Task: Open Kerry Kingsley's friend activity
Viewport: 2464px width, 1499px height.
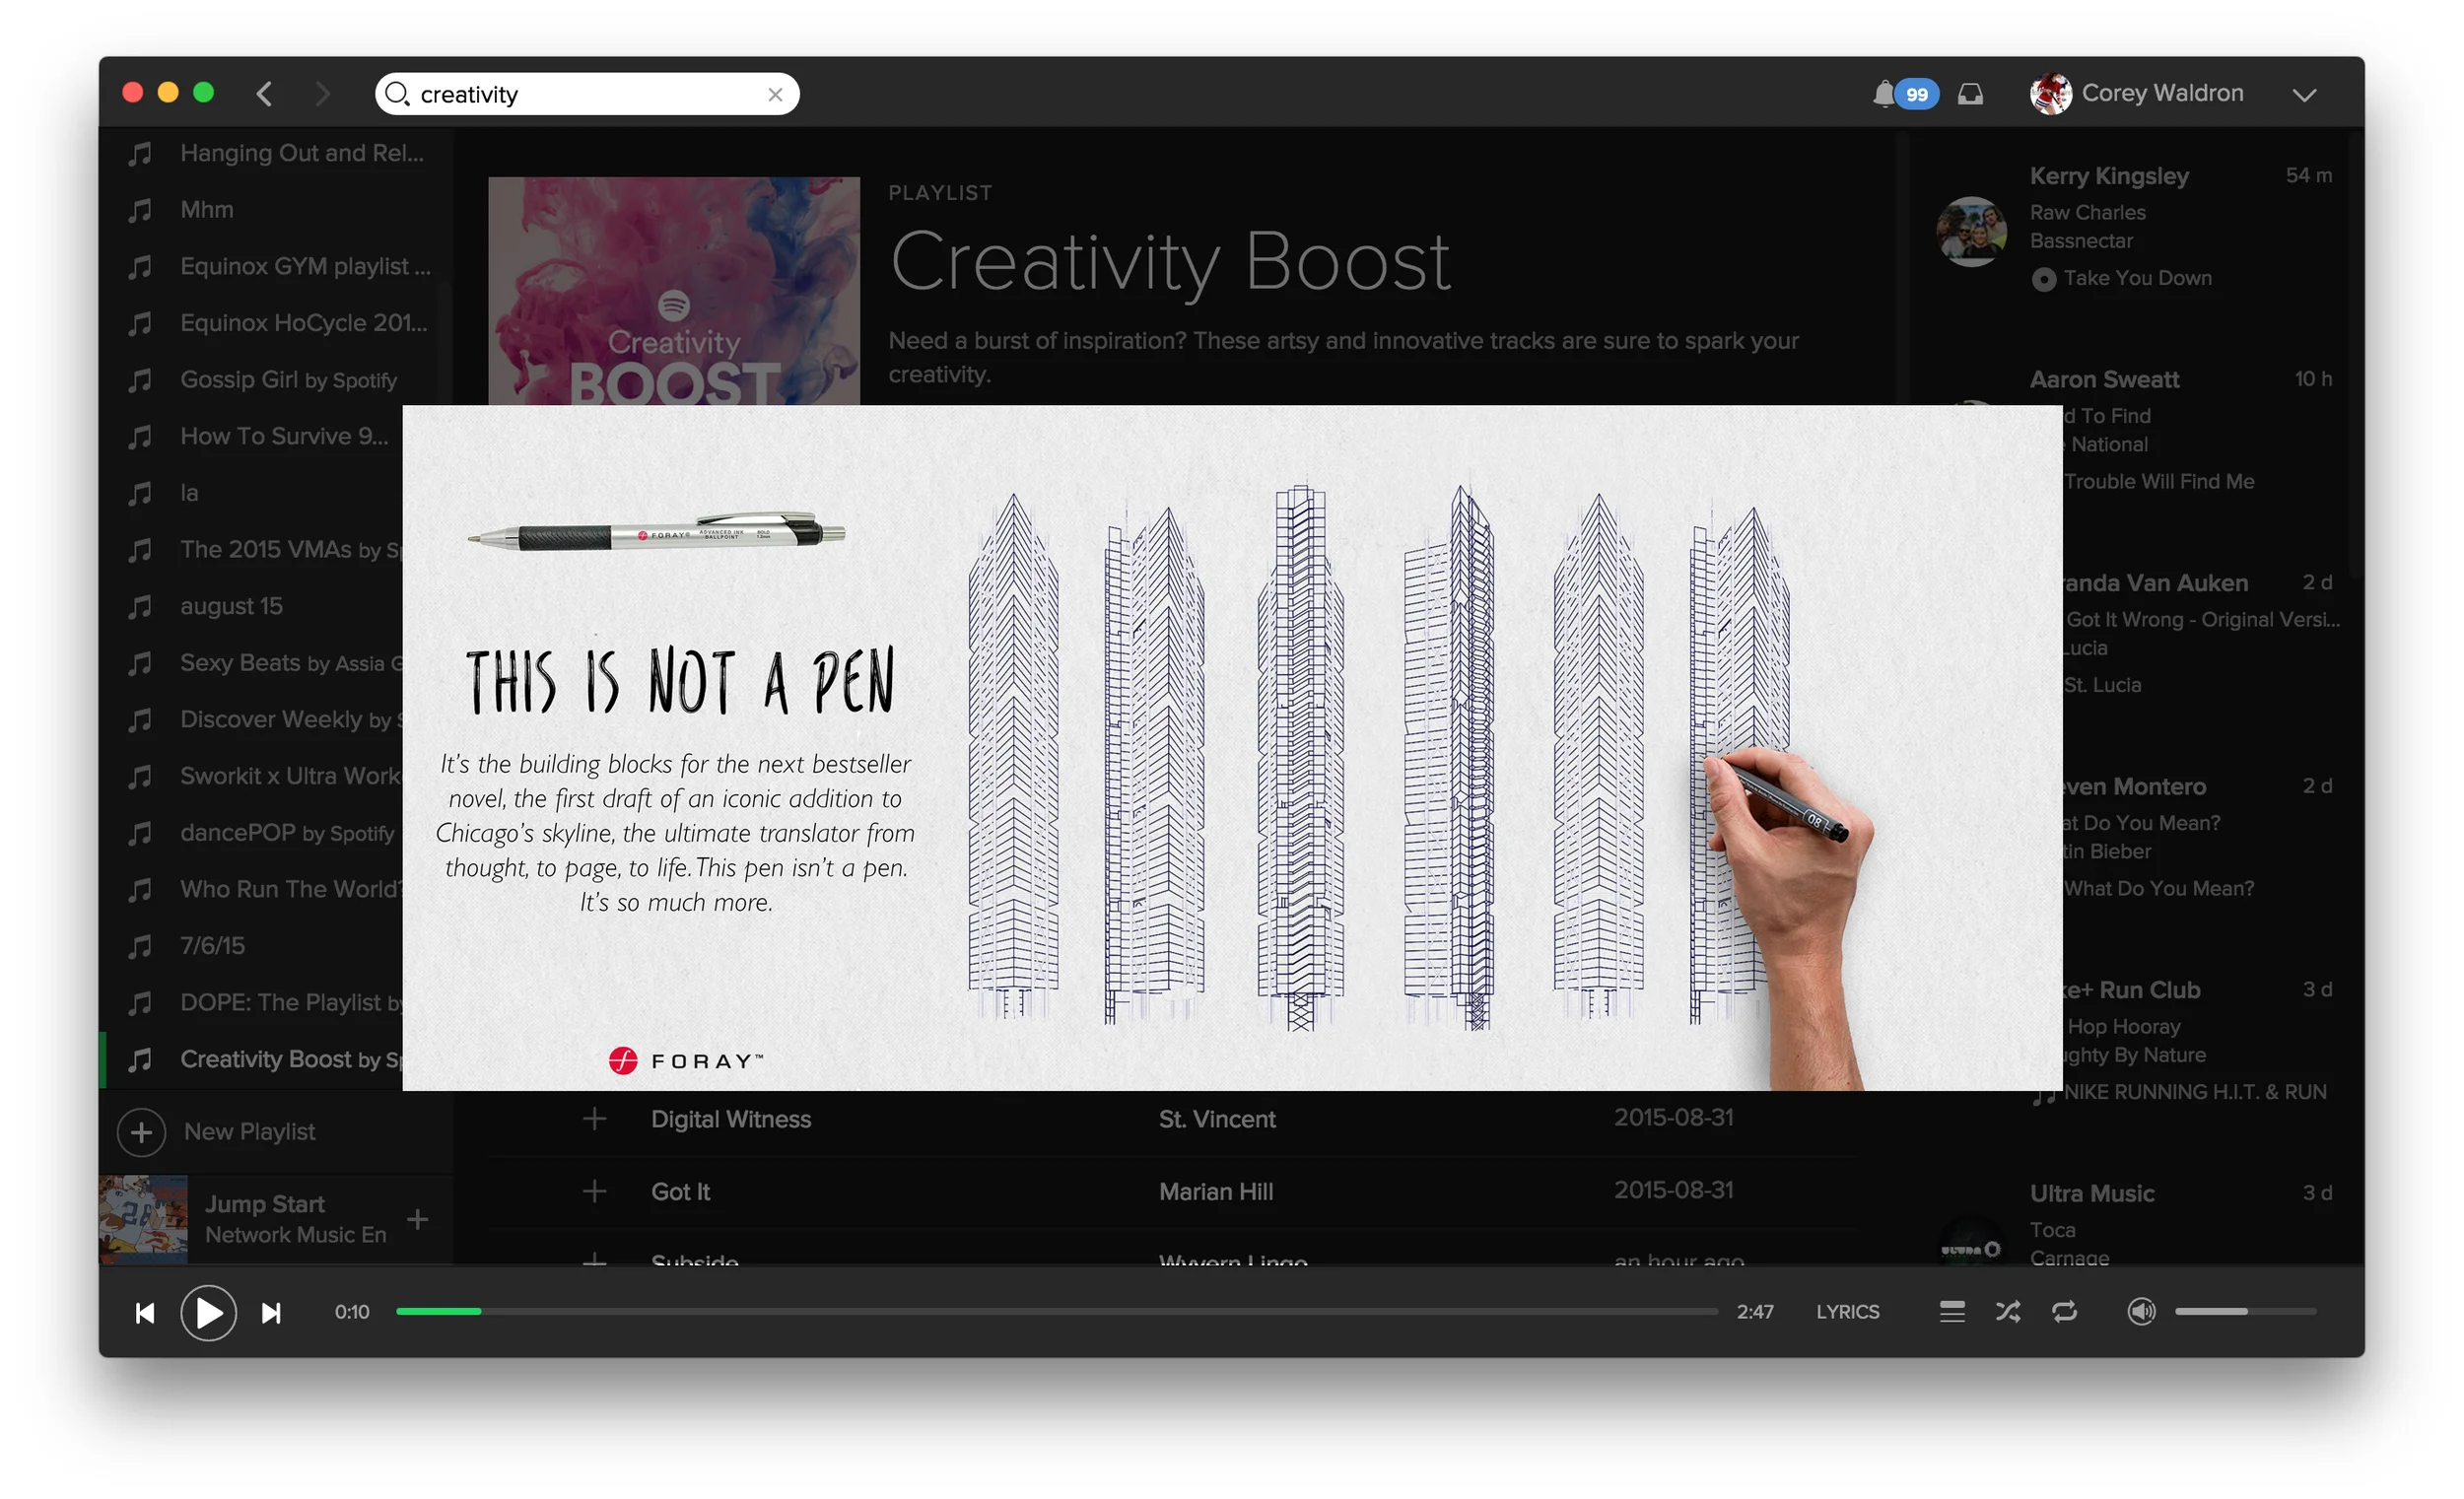Action: [x=2109, y=176]
